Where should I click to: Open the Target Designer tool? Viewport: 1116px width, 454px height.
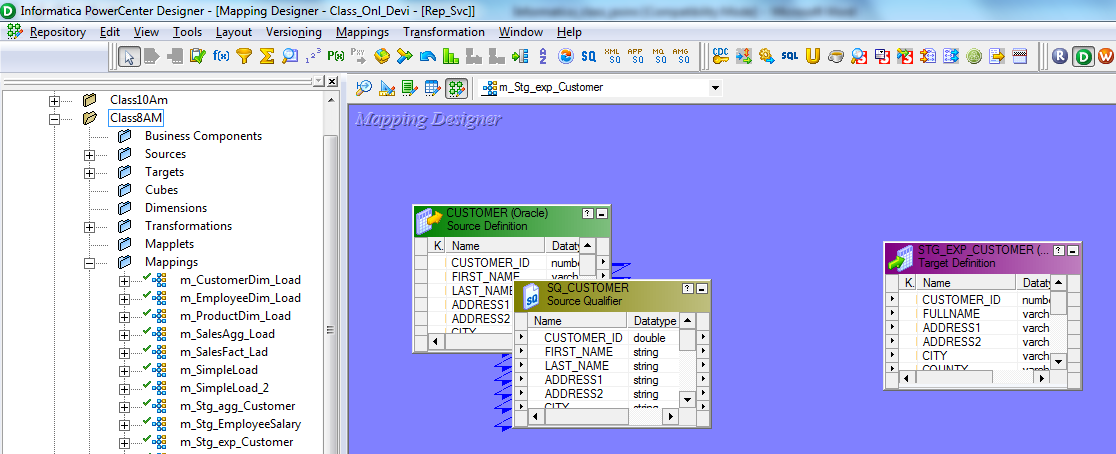[387, 88]
